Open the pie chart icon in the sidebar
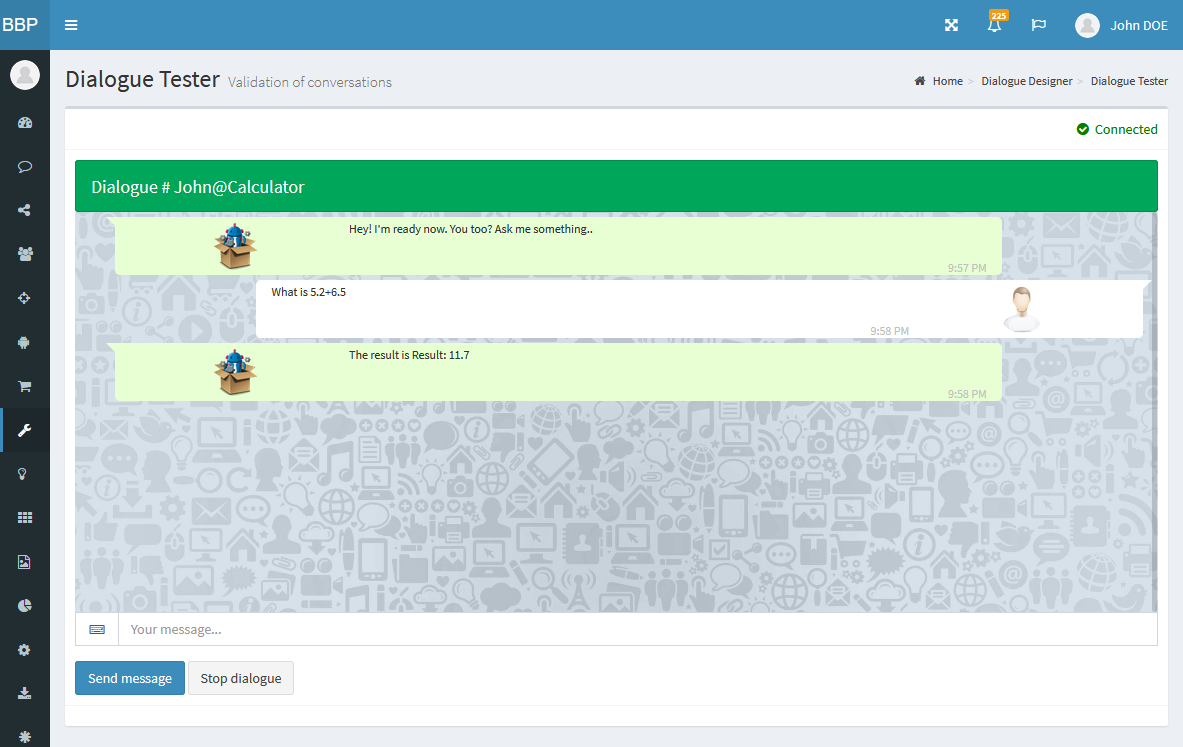The height and width of the screenshot is (747, 1183). coord(25,605)
